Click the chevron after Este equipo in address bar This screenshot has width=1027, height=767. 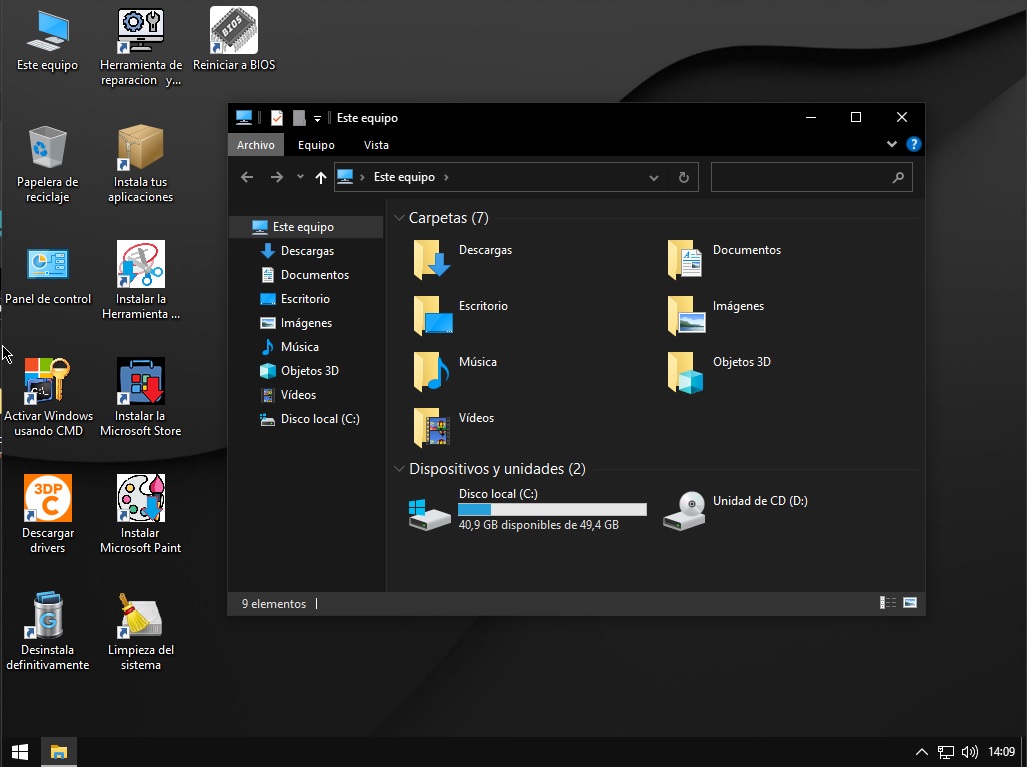tap(446, 177)
